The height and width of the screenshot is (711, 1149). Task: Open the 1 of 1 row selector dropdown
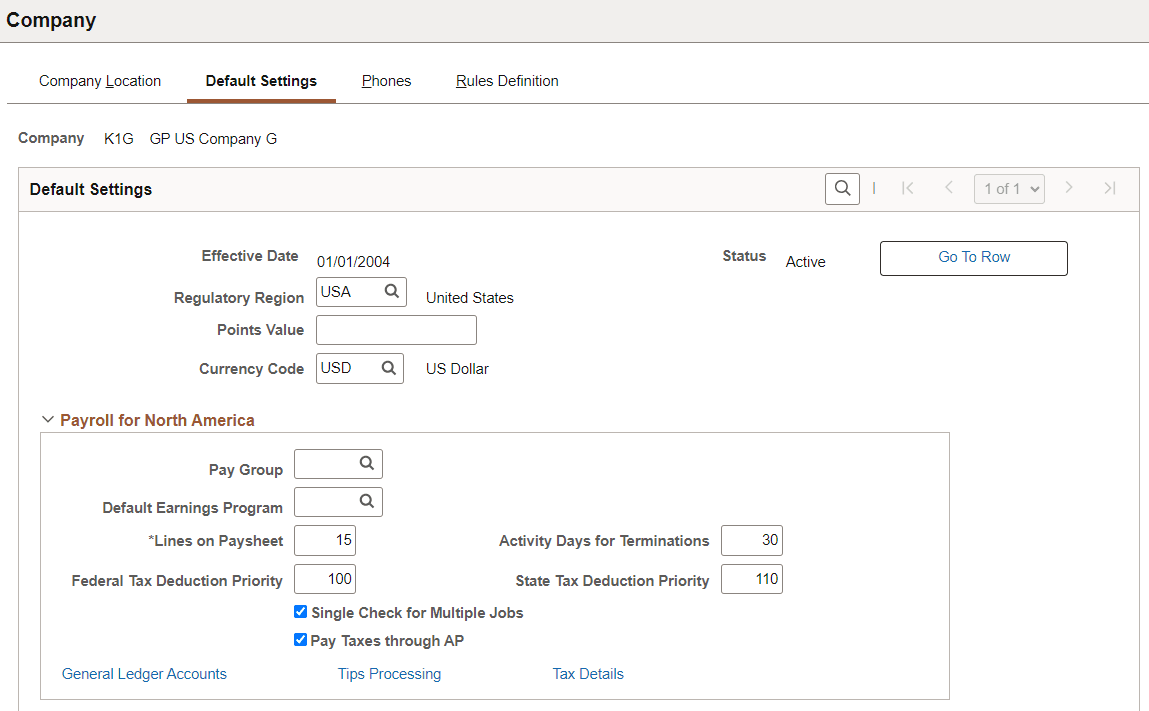[x=1009, y=188]
